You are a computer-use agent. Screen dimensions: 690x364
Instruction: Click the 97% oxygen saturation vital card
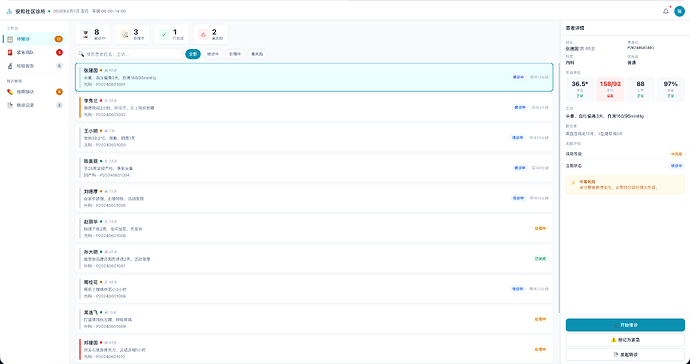[671, 89]
